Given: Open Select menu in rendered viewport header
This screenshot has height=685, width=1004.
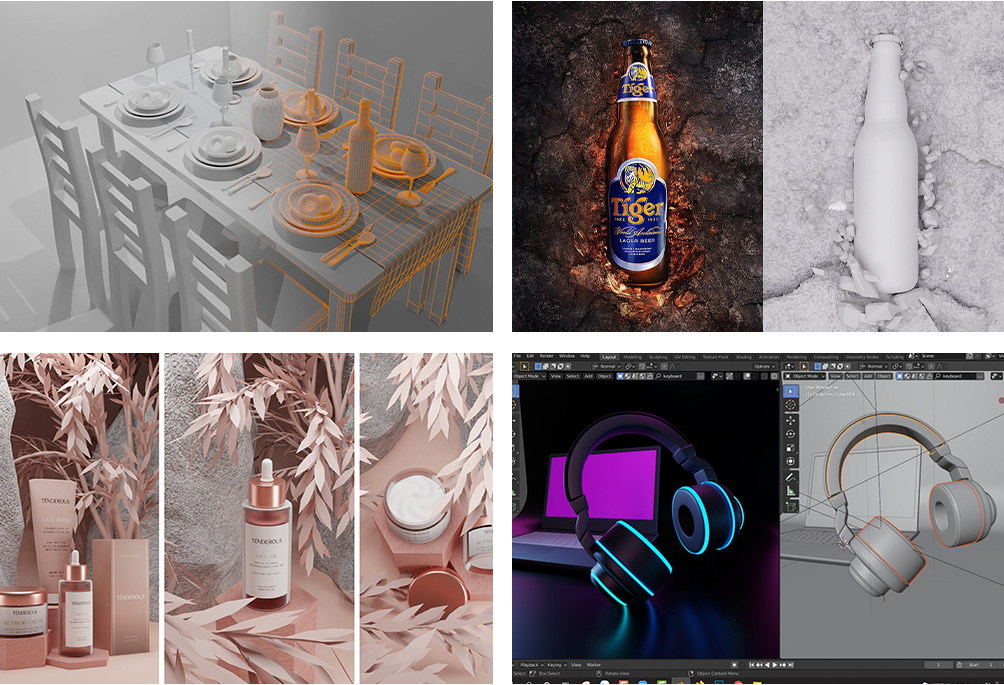Looking at the screenshot, I should [573, 376].
